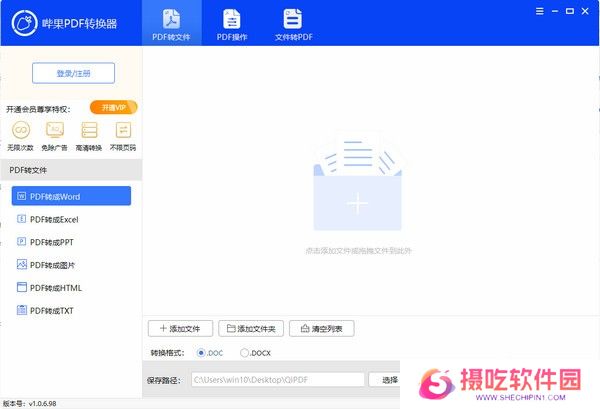
Task: Switch to the 文件转PDF tab
Action: point(292,24)
